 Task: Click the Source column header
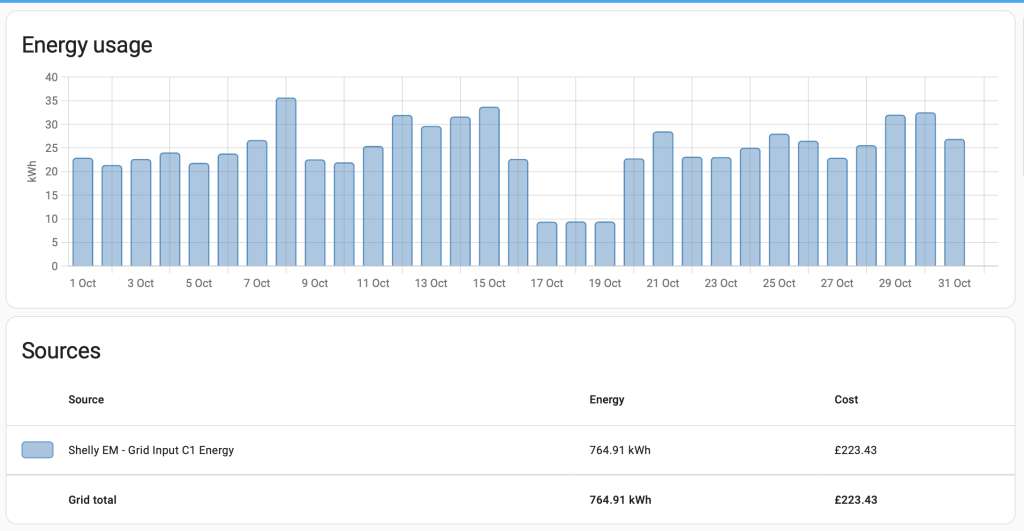tap(86, 400)
